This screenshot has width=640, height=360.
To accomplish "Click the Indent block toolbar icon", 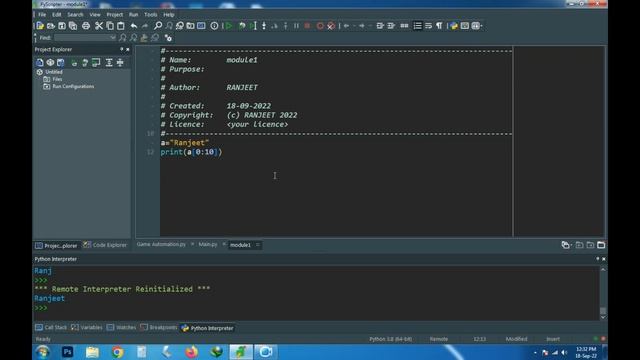I will click(391, 26).
